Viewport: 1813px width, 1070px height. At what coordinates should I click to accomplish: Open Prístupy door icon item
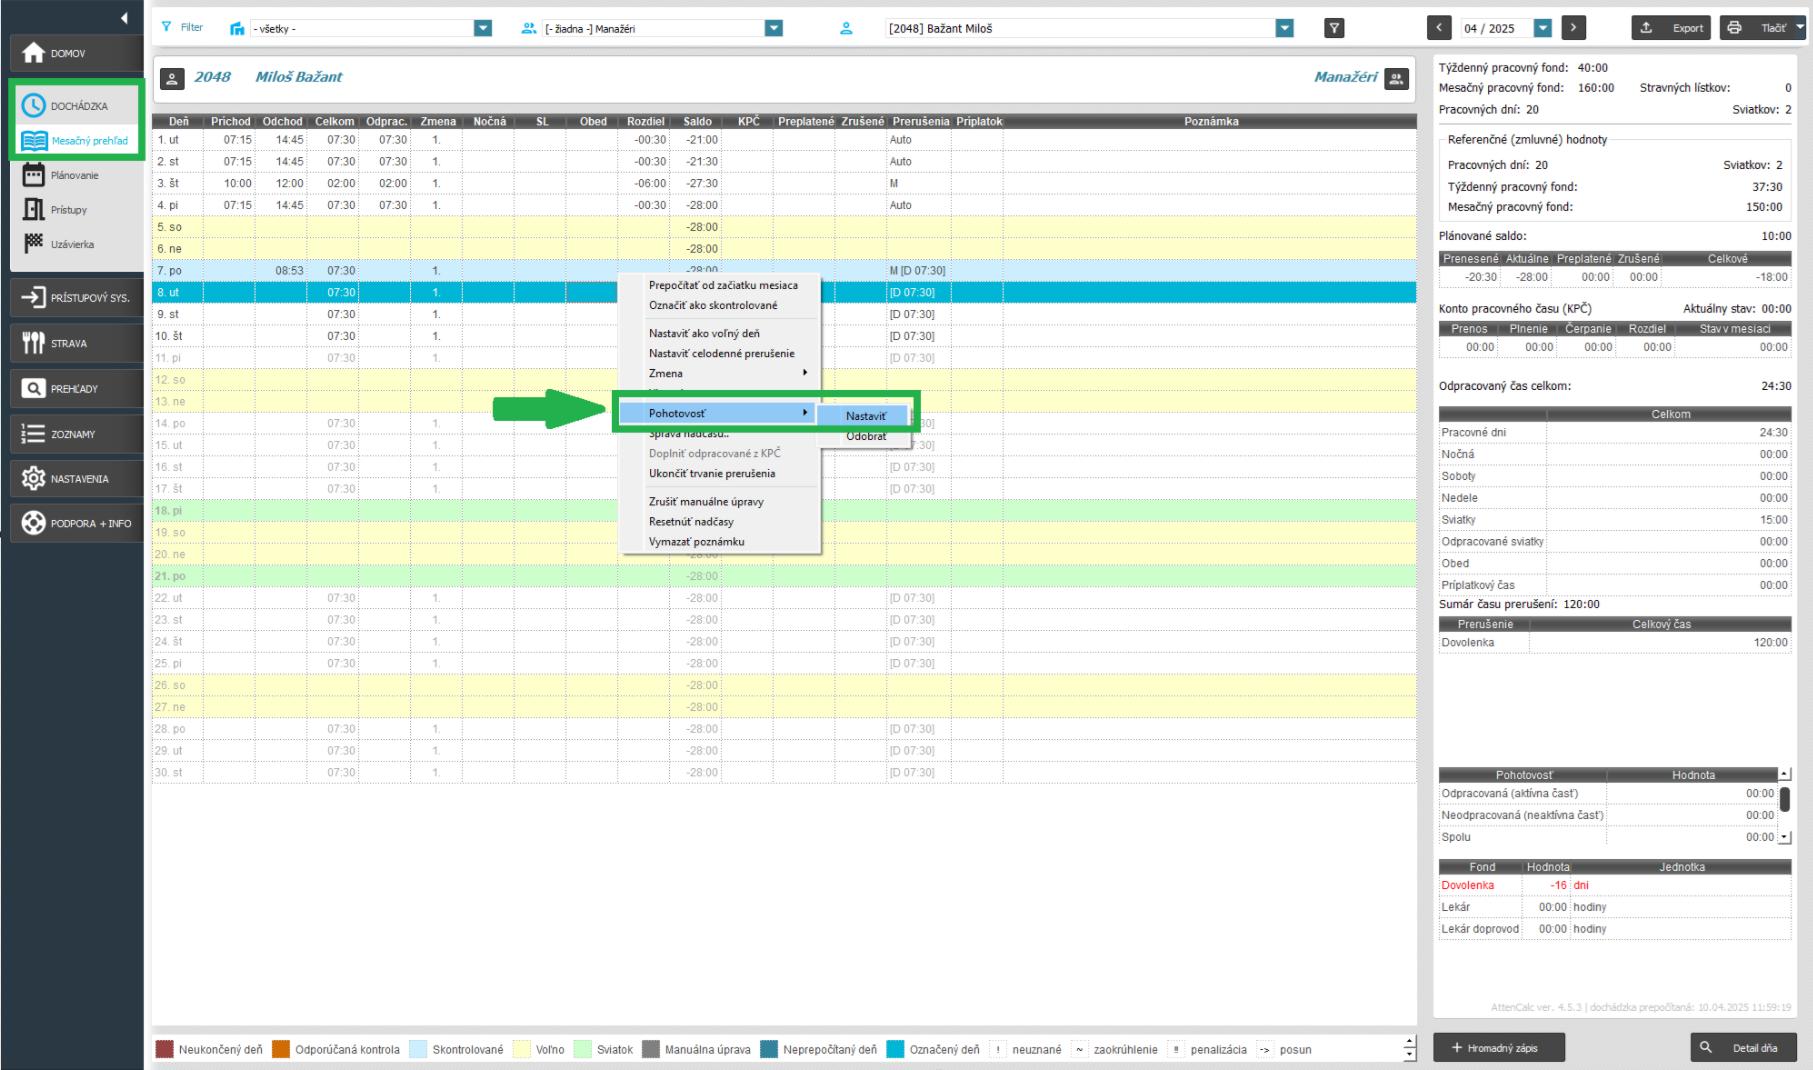pos(68,210)
